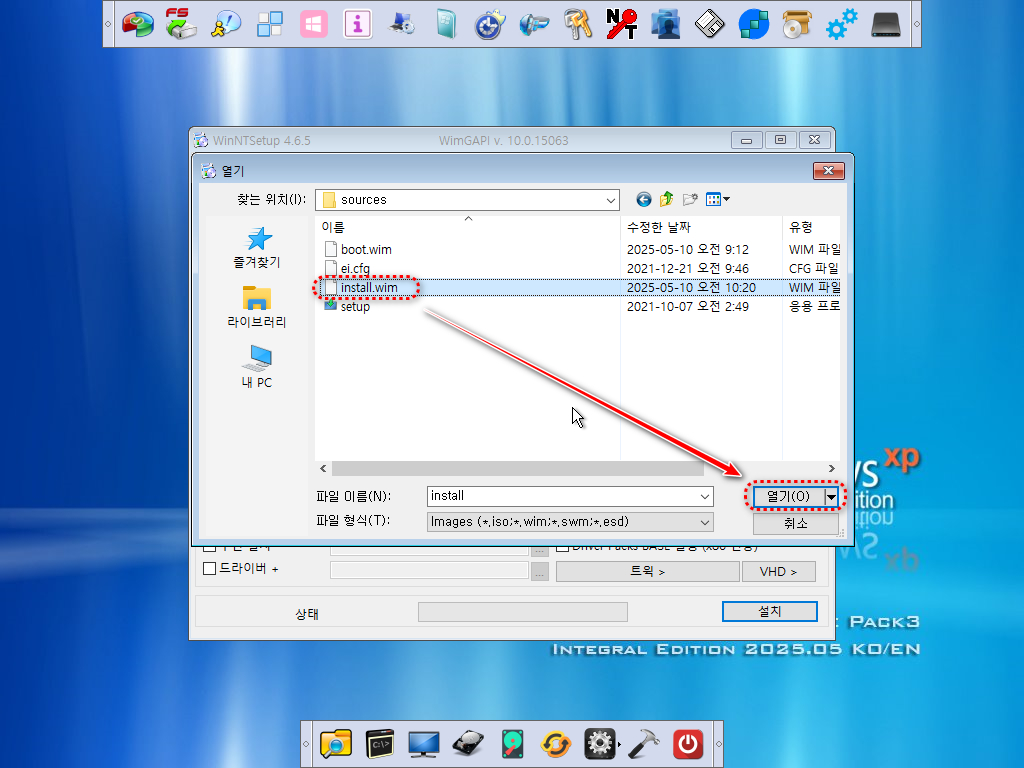
Task: Click the file list scroll left arrow
Action: (323, 469)
